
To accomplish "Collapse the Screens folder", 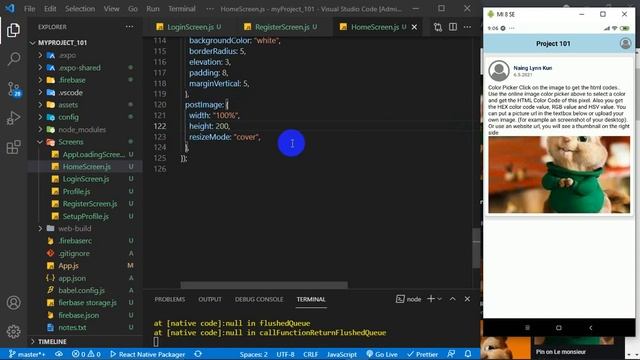I will (x=40, y=142).
